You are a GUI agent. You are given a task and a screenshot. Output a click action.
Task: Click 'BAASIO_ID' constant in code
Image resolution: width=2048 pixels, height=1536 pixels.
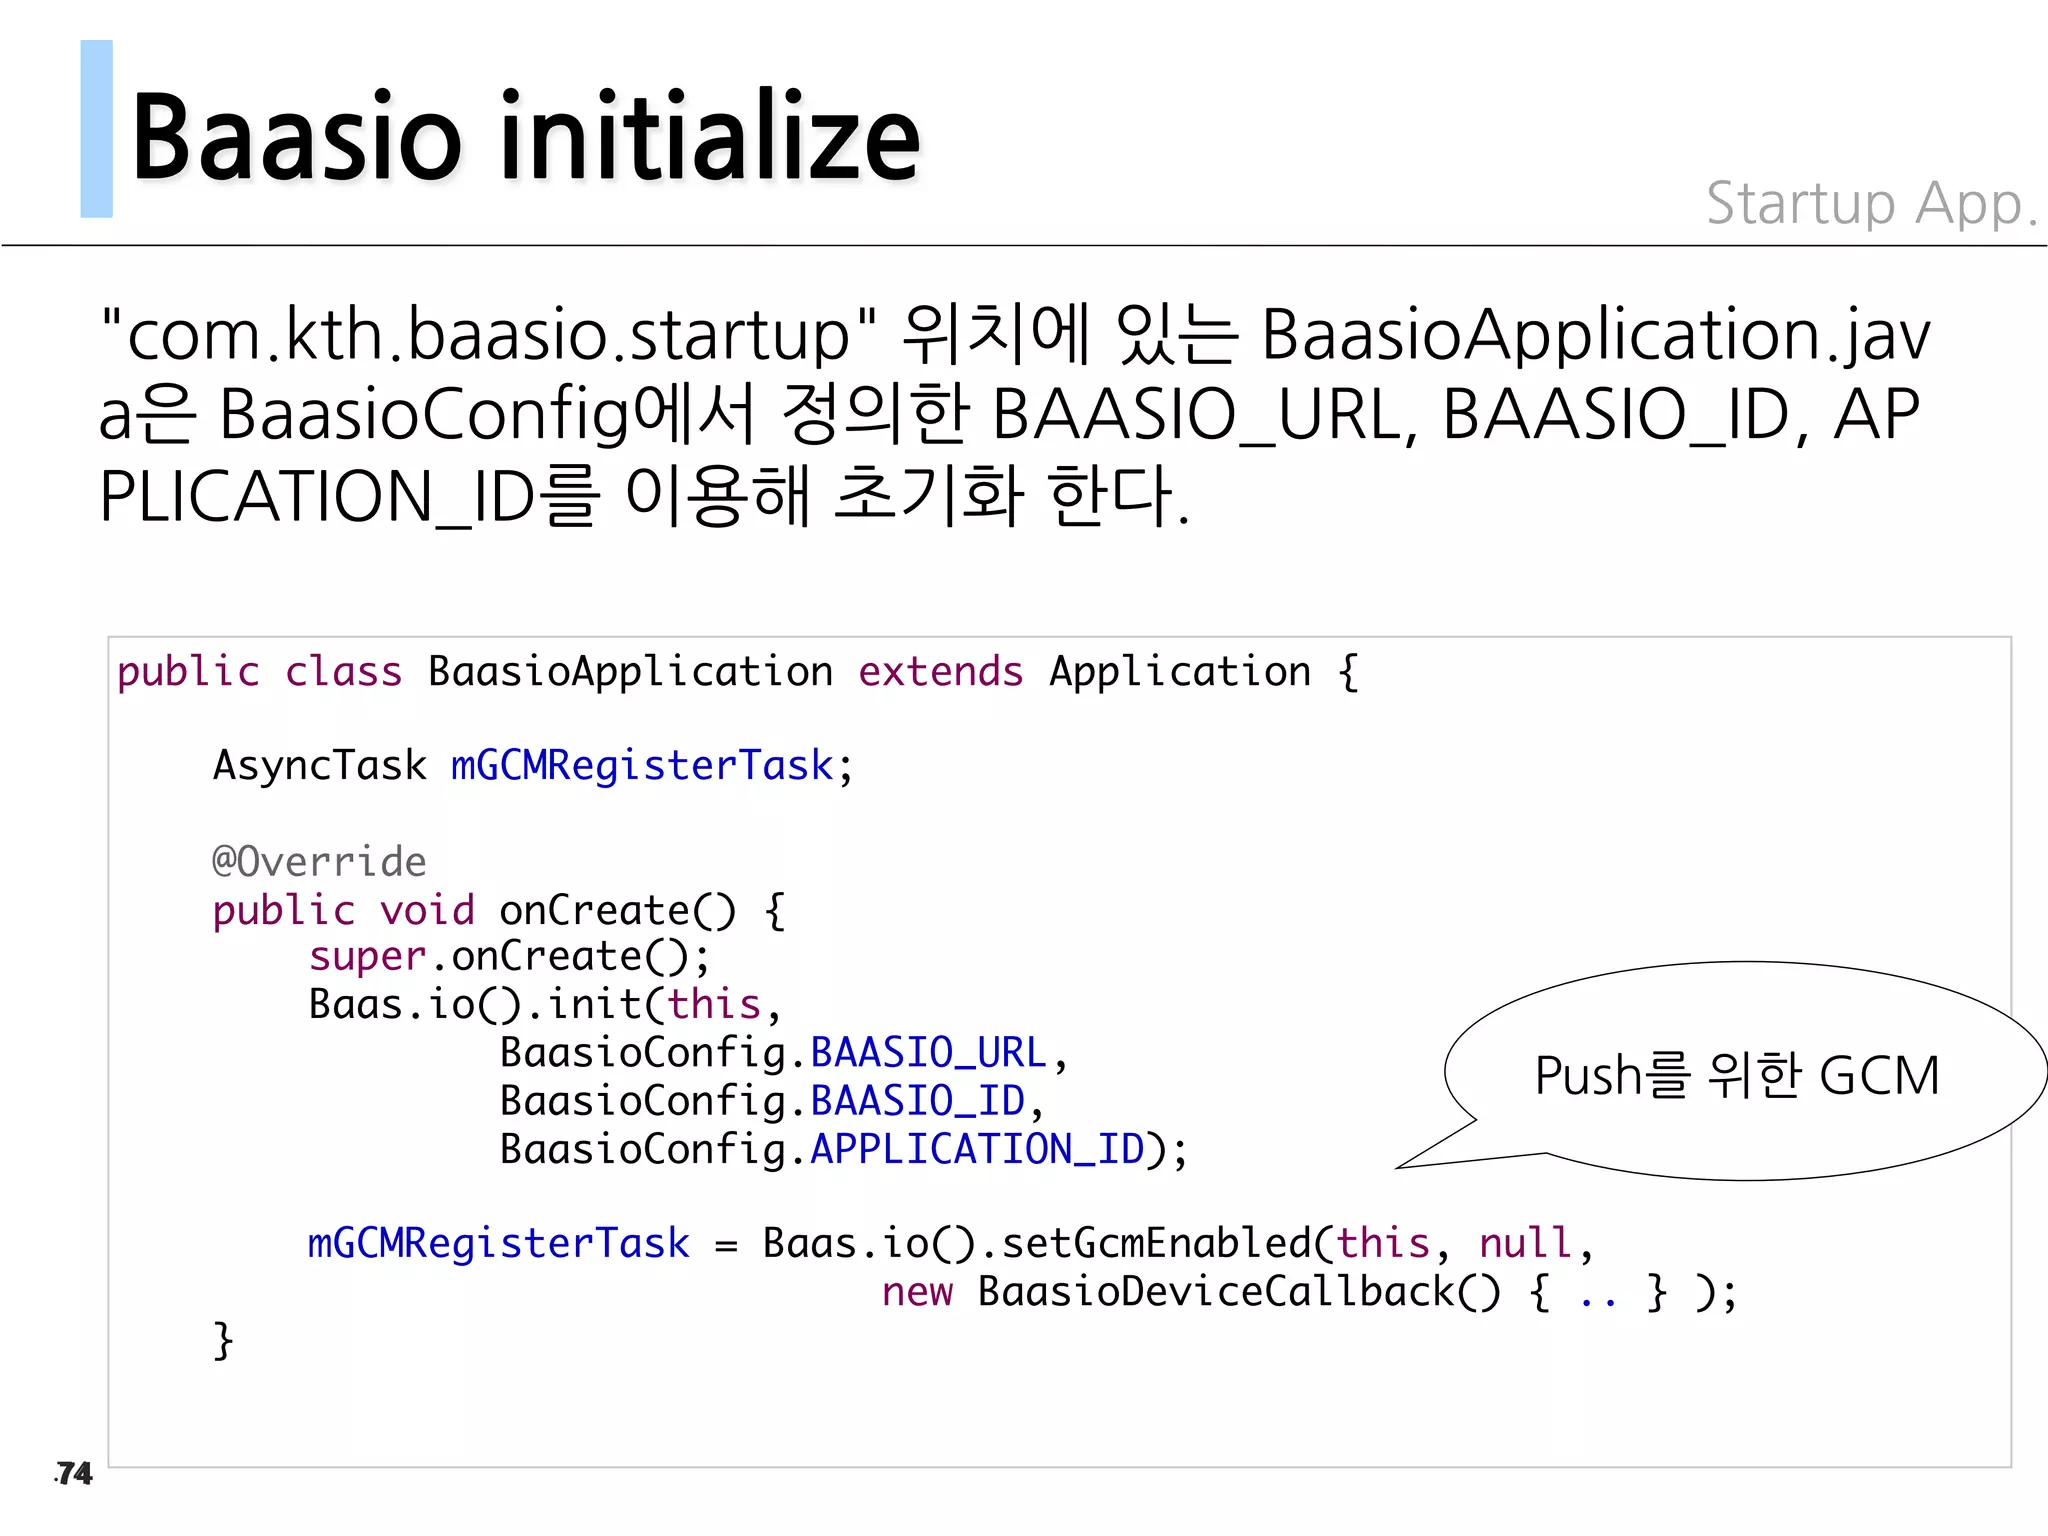click(x=917, y=1101)
